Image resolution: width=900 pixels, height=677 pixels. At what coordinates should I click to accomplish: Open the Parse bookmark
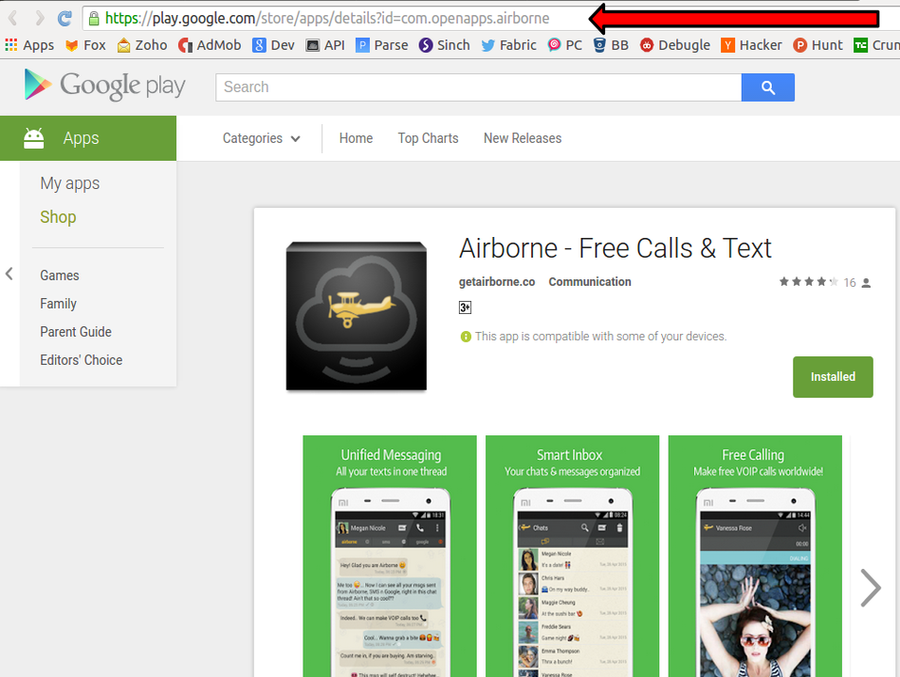coord(382,45)
